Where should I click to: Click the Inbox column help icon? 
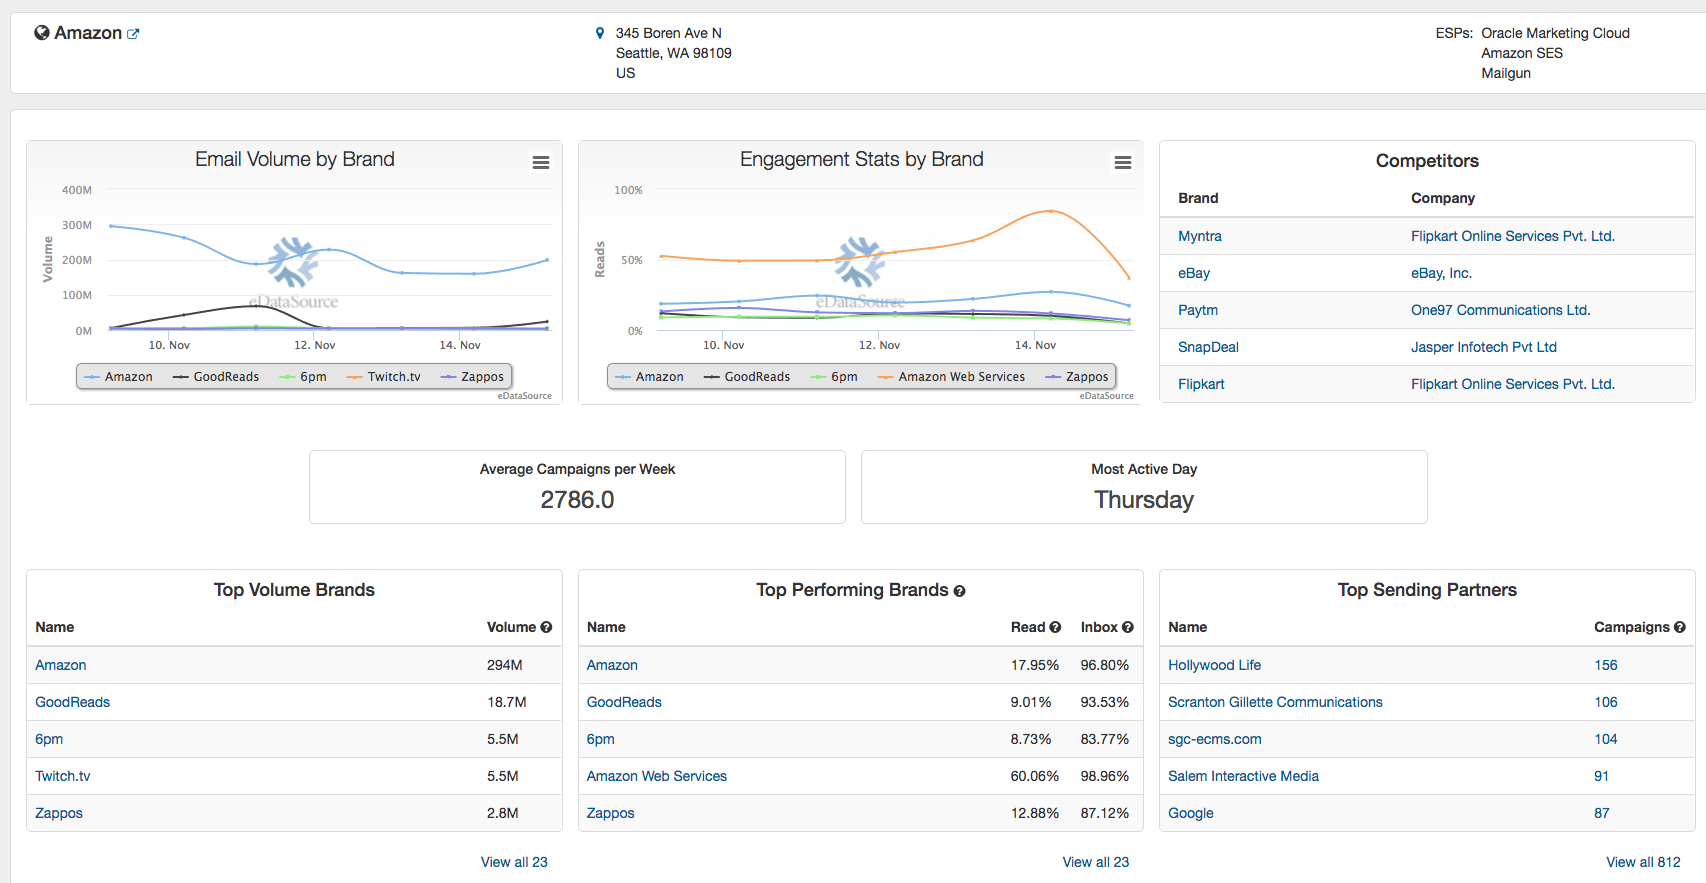[x=1128, y=627]
